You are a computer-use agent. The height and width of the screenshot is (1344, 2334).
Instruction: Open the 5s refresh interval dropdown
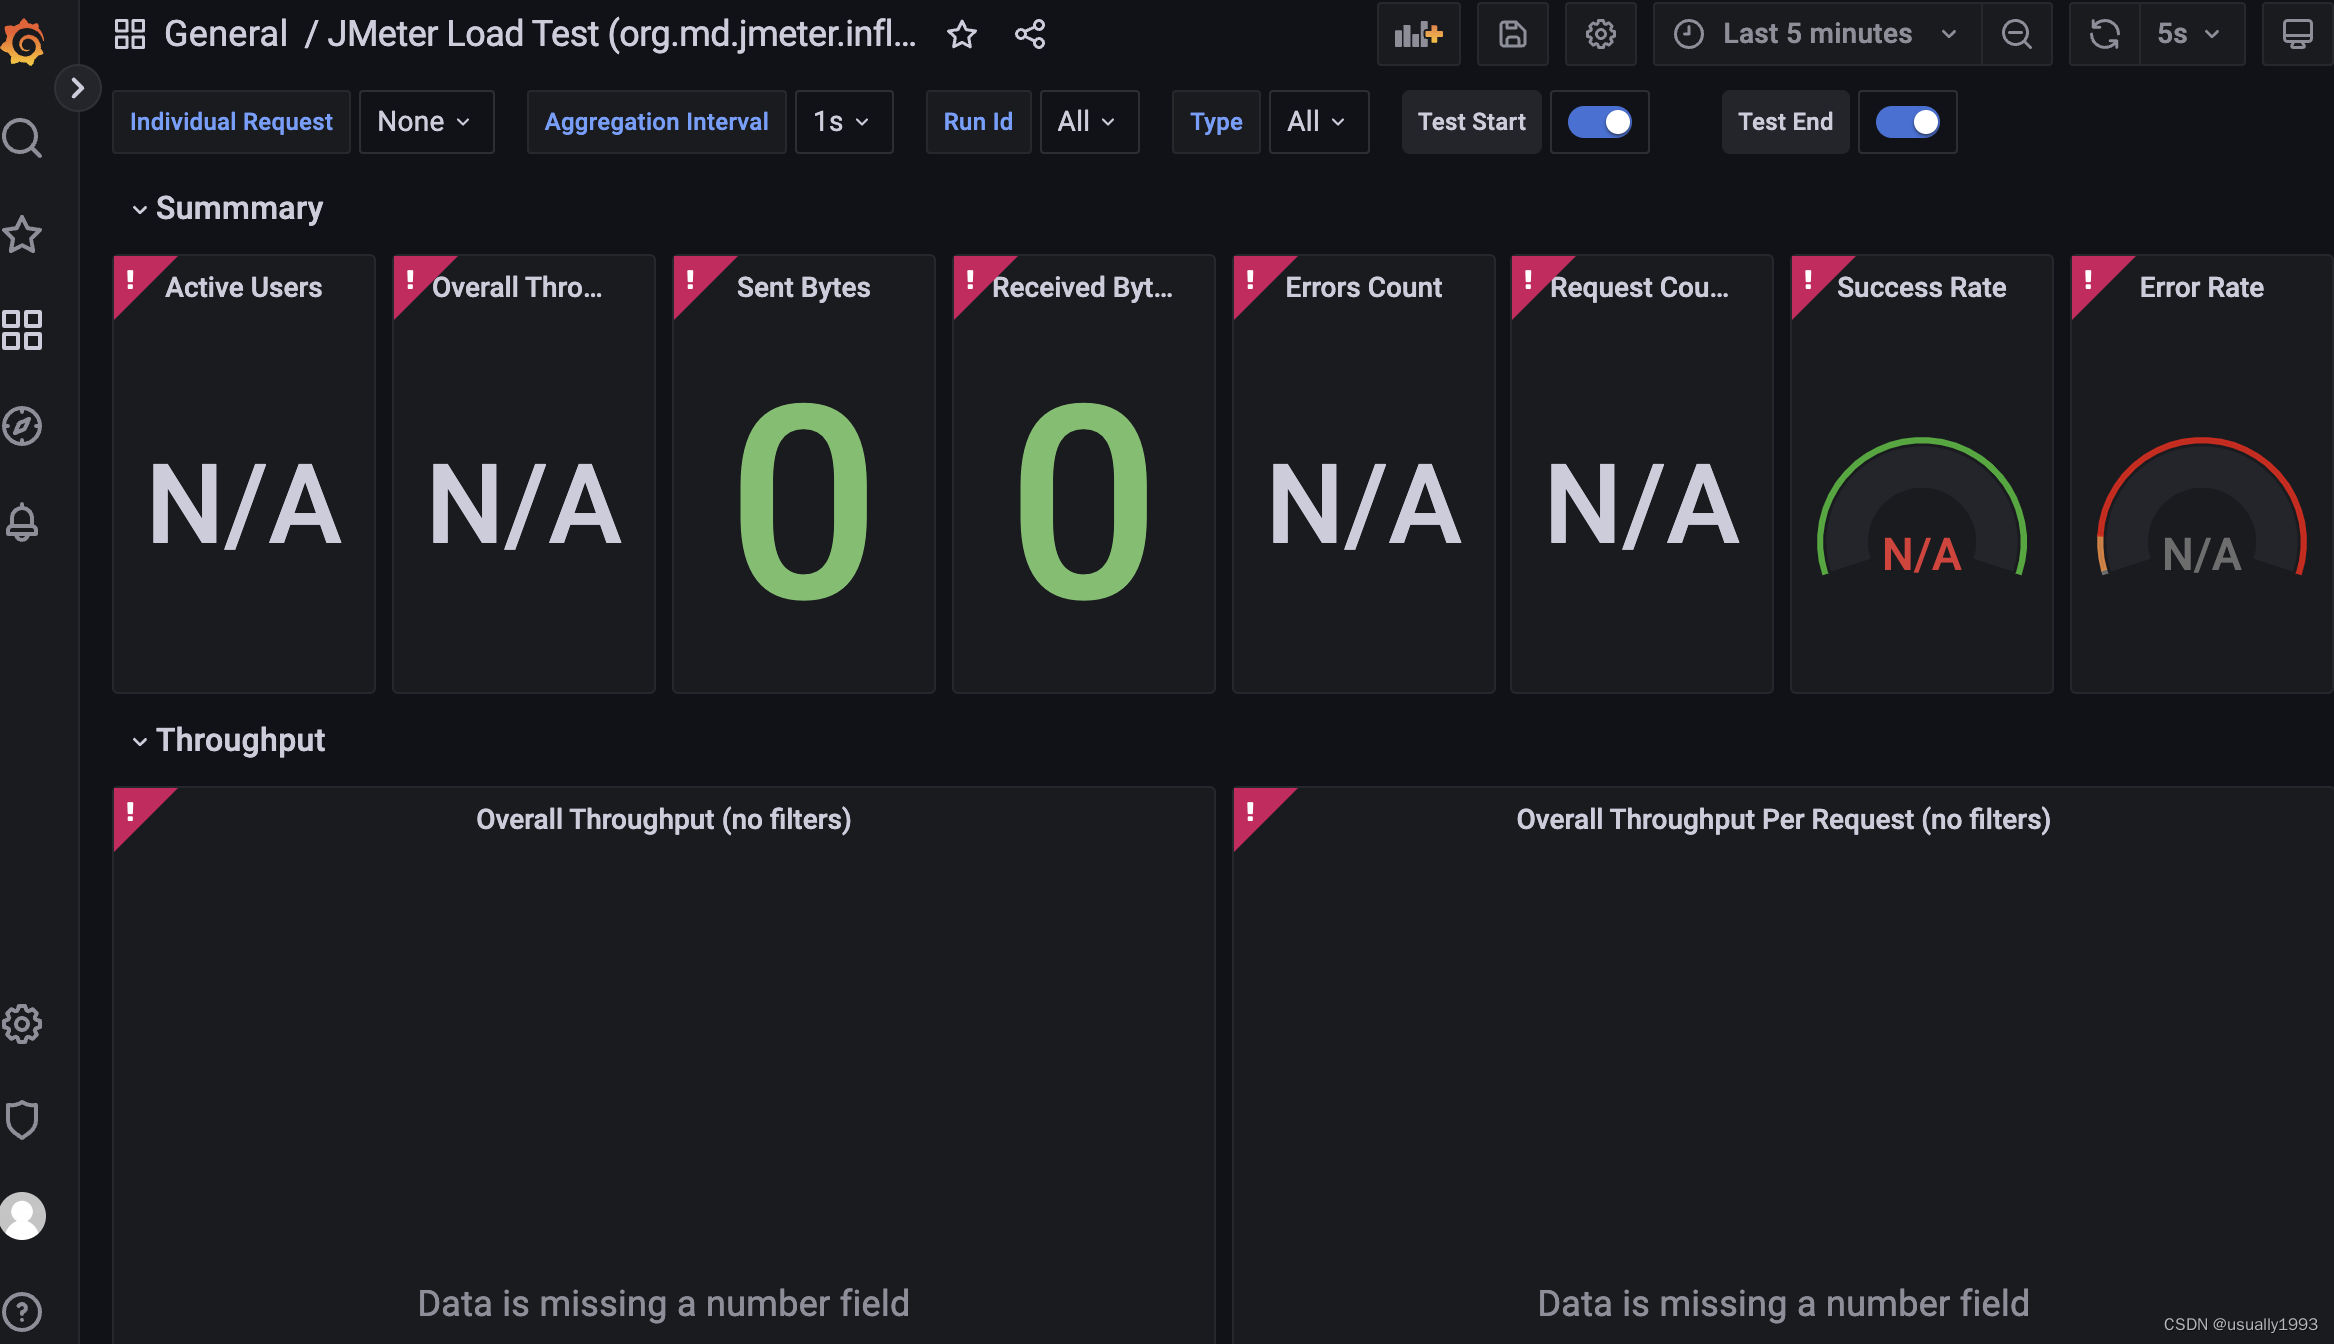[x=2192, y=34]
